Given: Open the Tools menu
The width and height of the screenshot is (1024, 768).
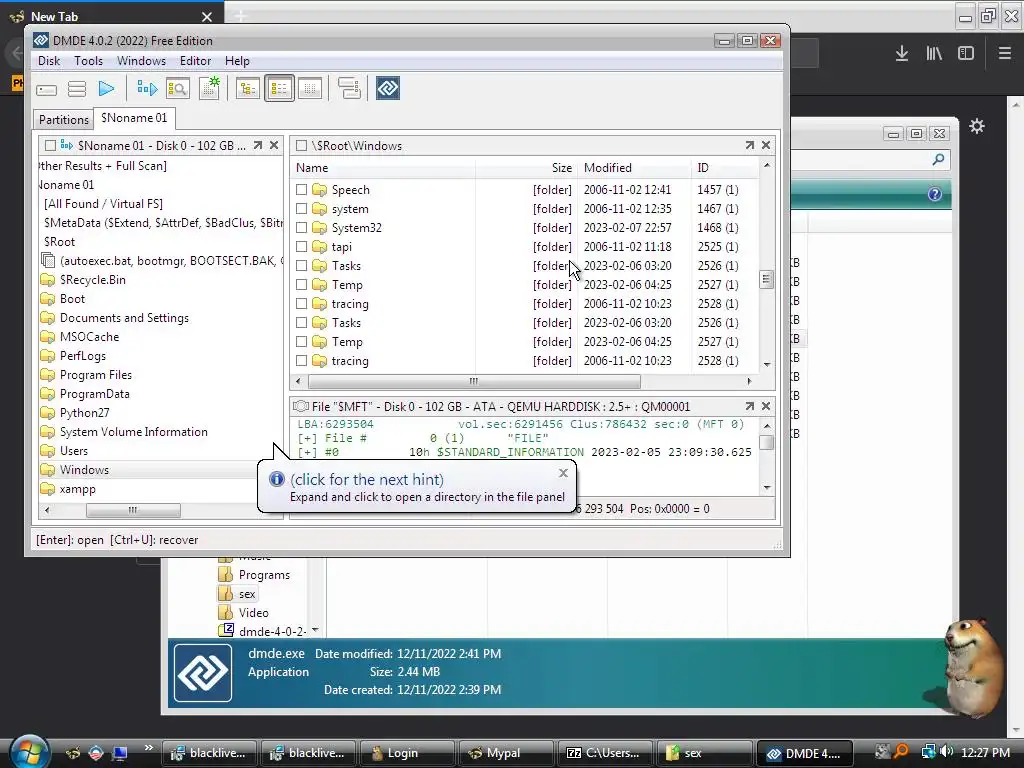Looking at the screenshot, I should pyautogui.click(x=88, y=61).
